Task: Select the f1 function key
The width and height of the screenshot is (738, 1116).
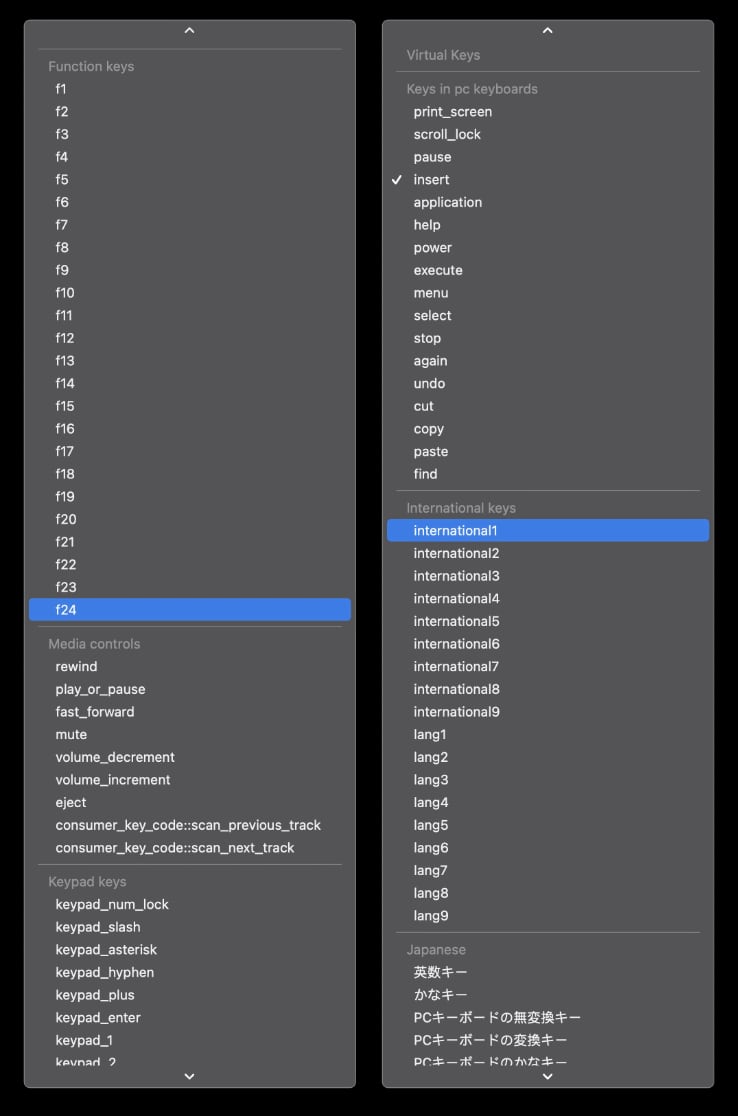Action: click(x=62, y=88)
